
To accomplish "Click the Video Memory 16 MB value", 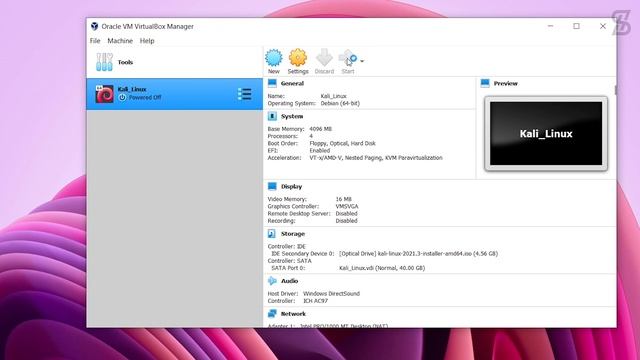I will point(343,199).
